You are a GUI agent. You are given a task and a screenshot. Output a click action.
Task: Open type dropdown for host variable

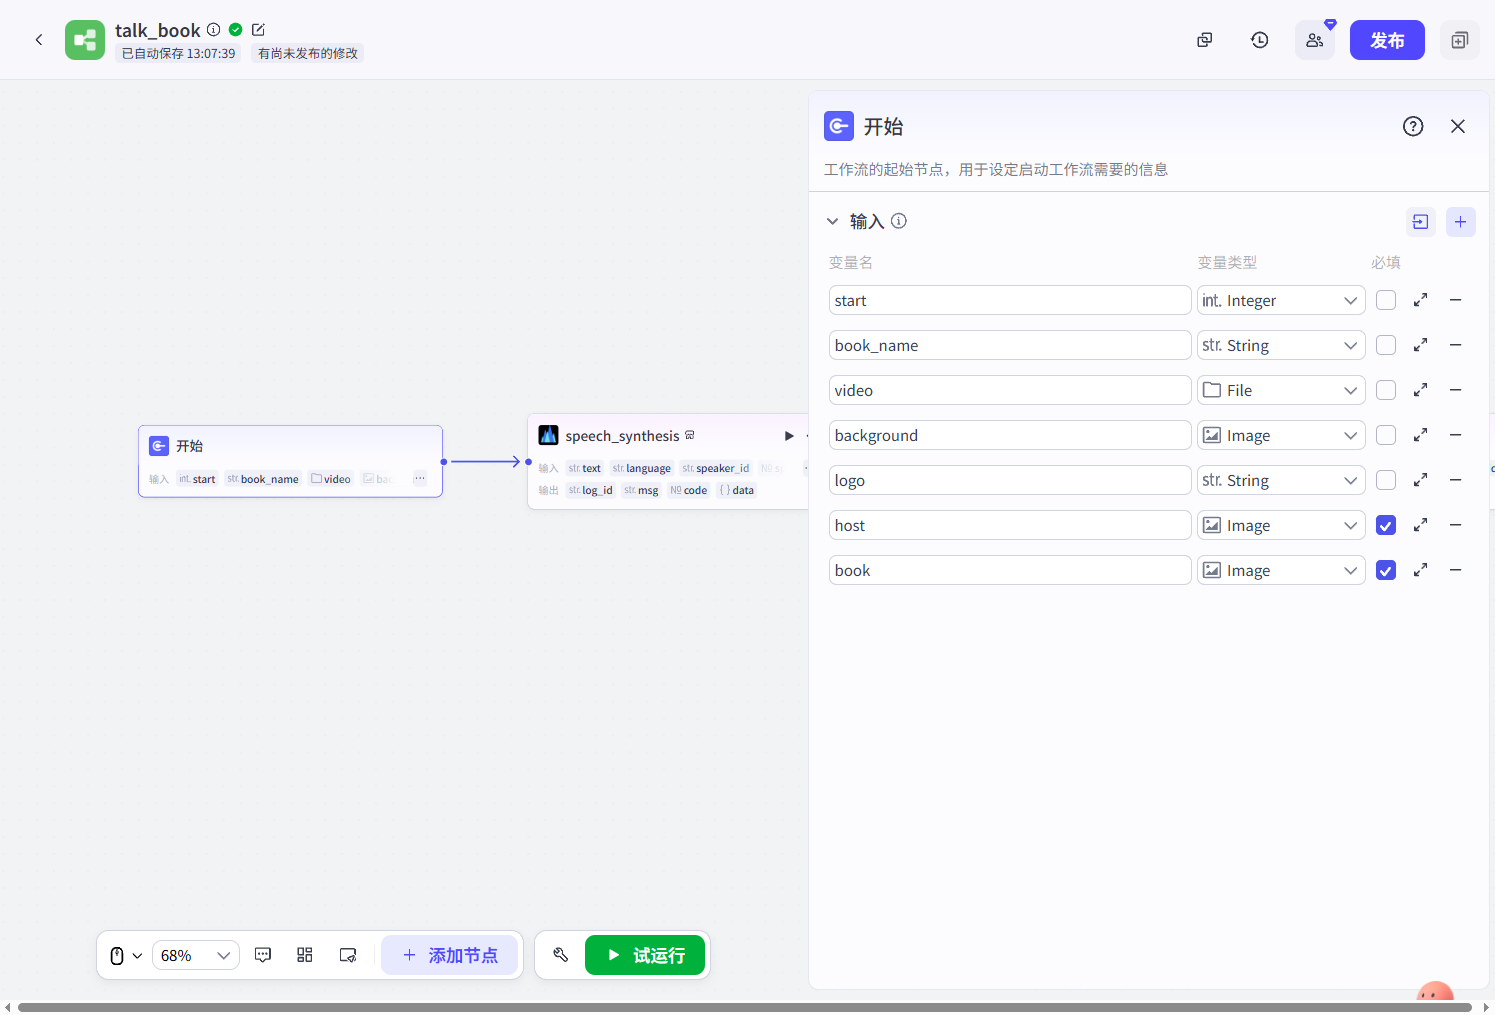tap(1281, 525)
